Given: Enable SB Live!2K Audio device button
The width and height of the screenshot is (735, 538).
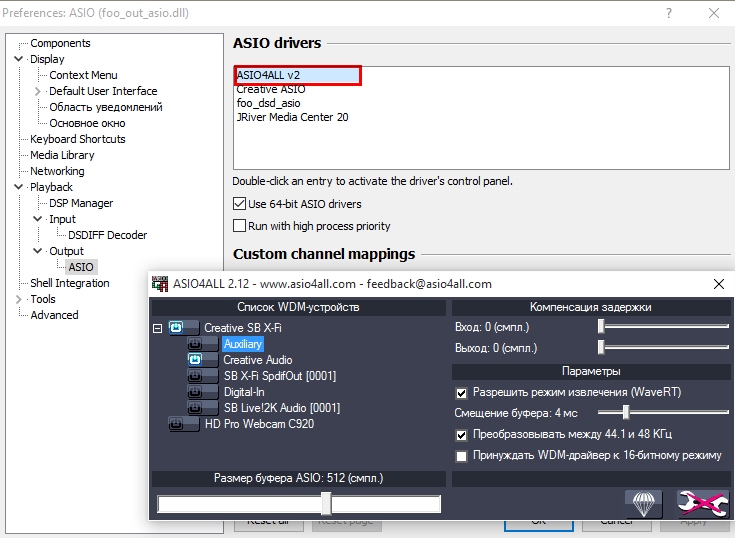Looking at the screenshot, I should [202, 408].
